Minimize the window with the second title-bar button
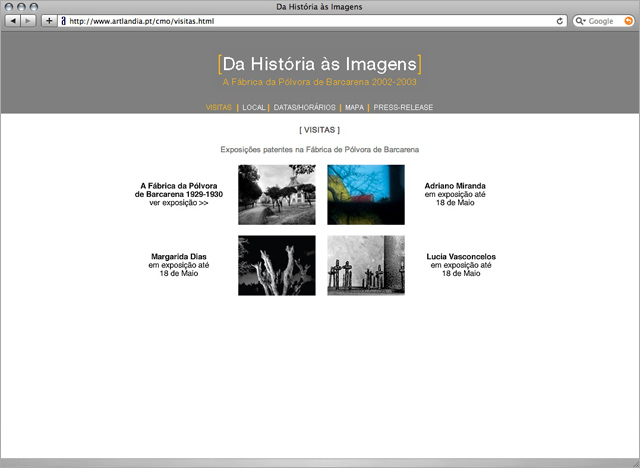The height and width of the screenshot is (468, 640). click(x=21, y=7)
